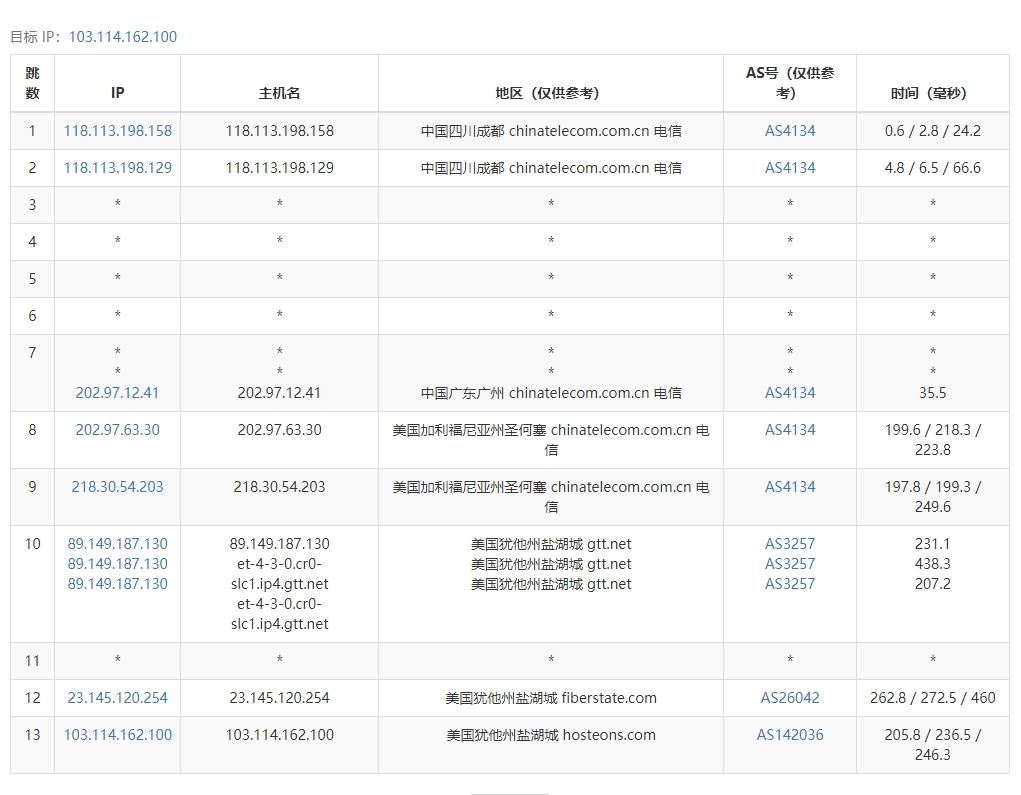This screenshot has width=1021, height=795.
Task: Click the 地区（仅供参考） column header
Action: (550, 93)
